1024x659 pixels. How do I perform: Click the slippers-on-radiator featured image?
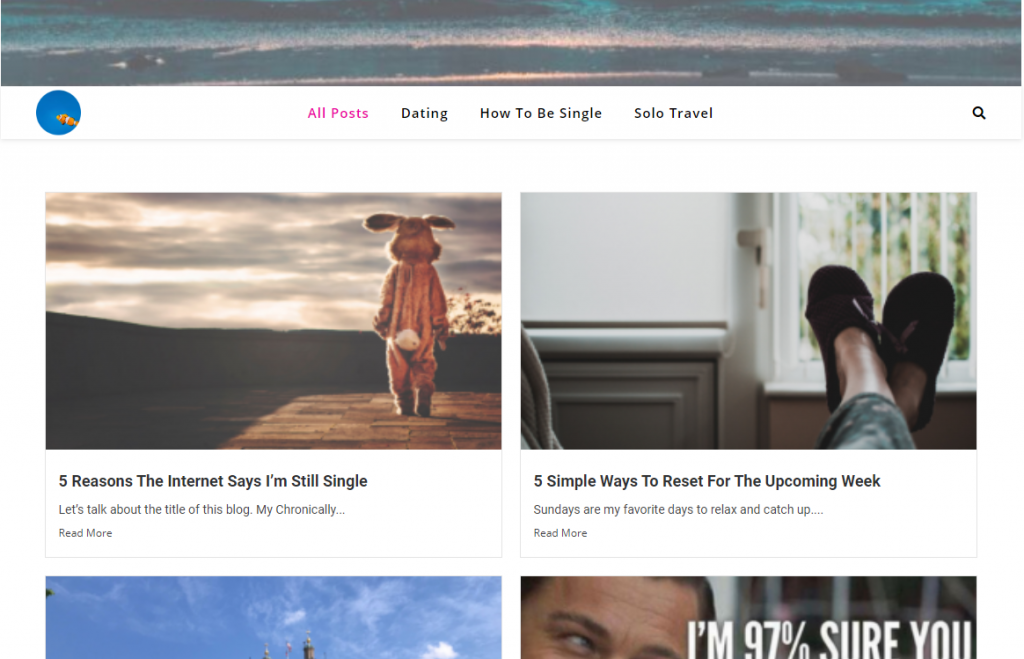click(x=748, y=320)
